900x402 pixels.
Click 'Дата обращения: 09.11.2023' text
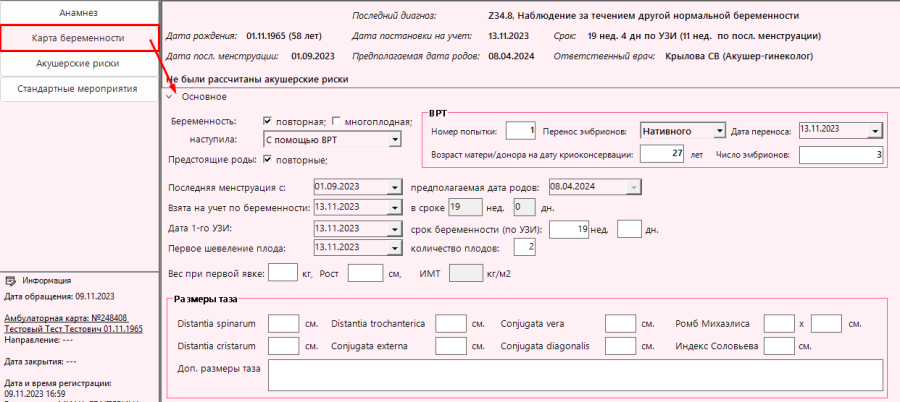[60, 297]
